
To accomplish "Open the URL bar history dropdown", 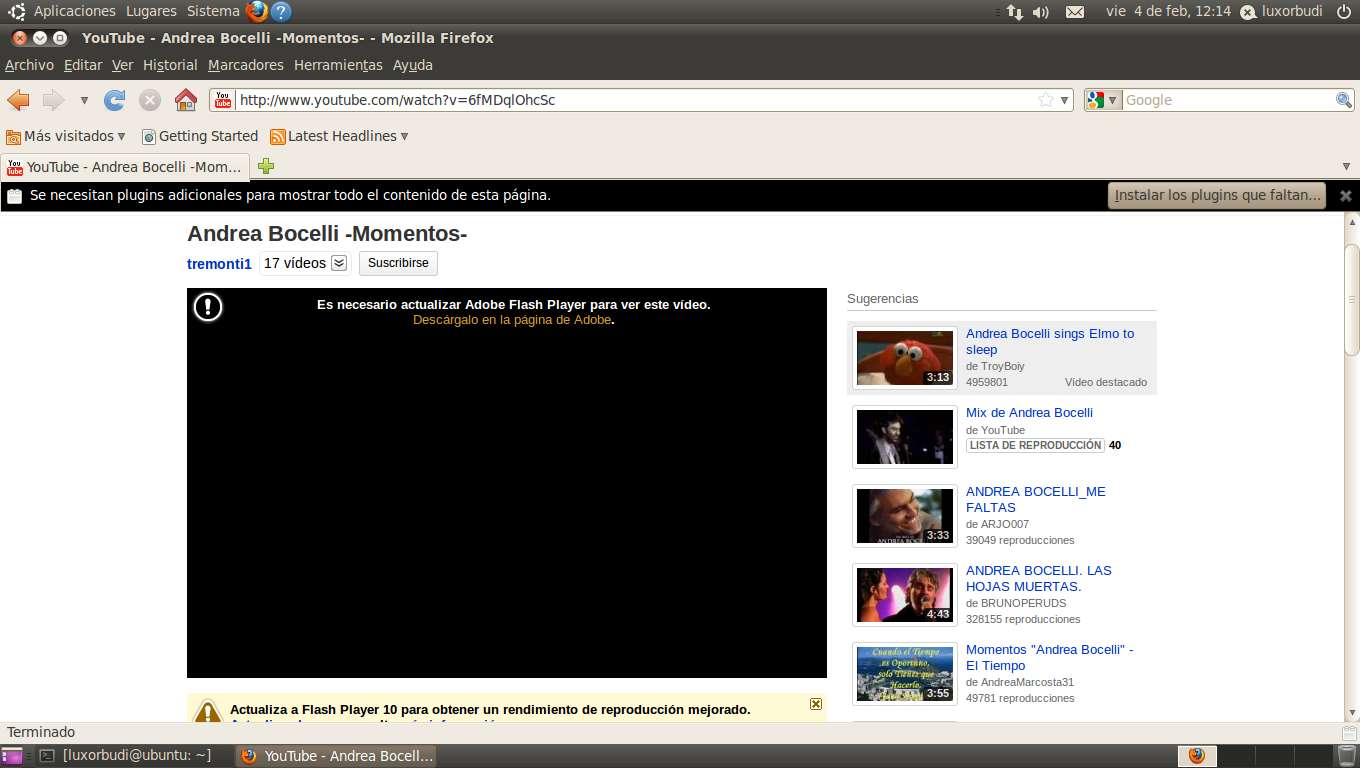I will coord(1065,100).
